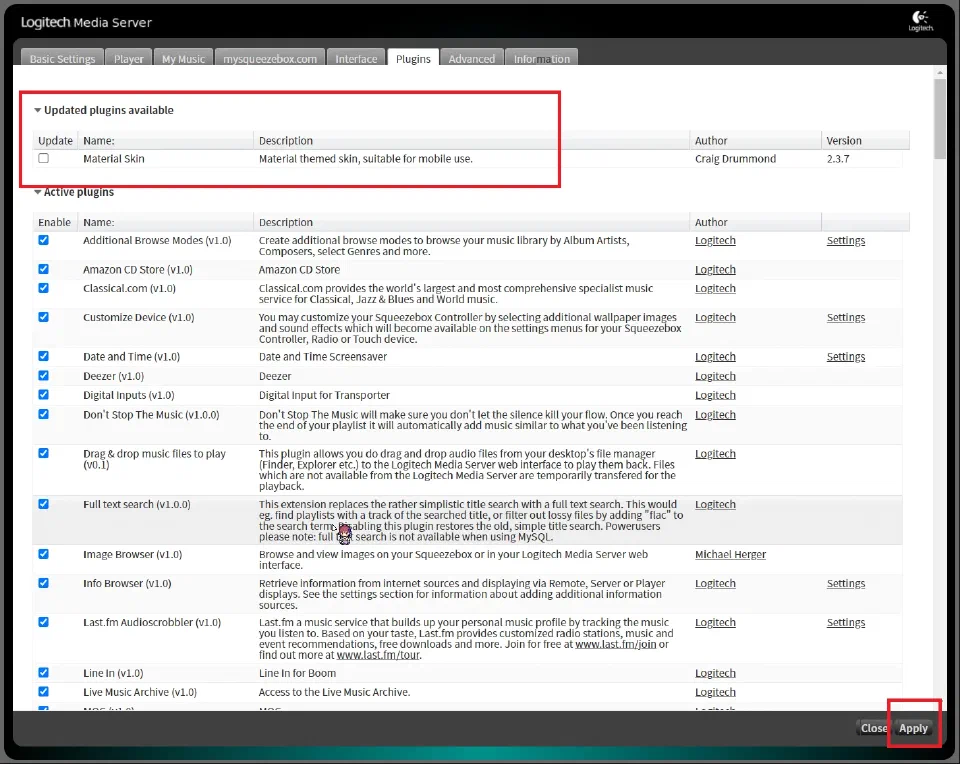Open Settings for Last.fm Audioscrobbler
The image size is (960, 764).
tap(846, 623)
